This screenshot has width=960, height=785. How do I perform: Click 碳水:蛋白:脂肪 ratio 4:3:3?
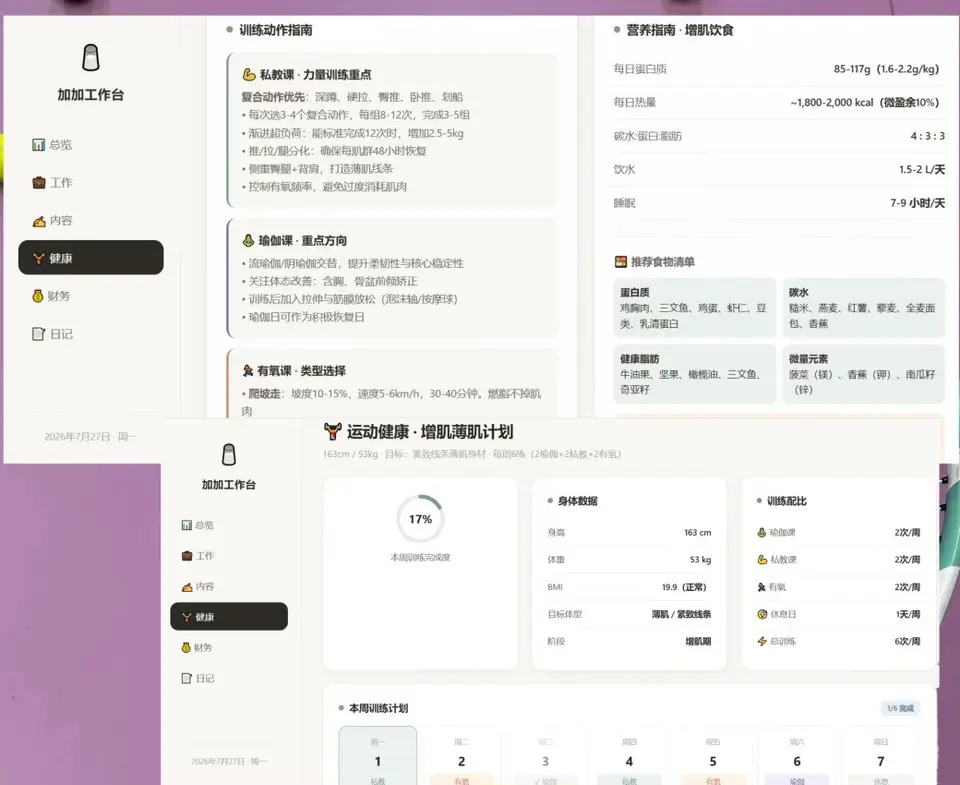pos(928,136)
